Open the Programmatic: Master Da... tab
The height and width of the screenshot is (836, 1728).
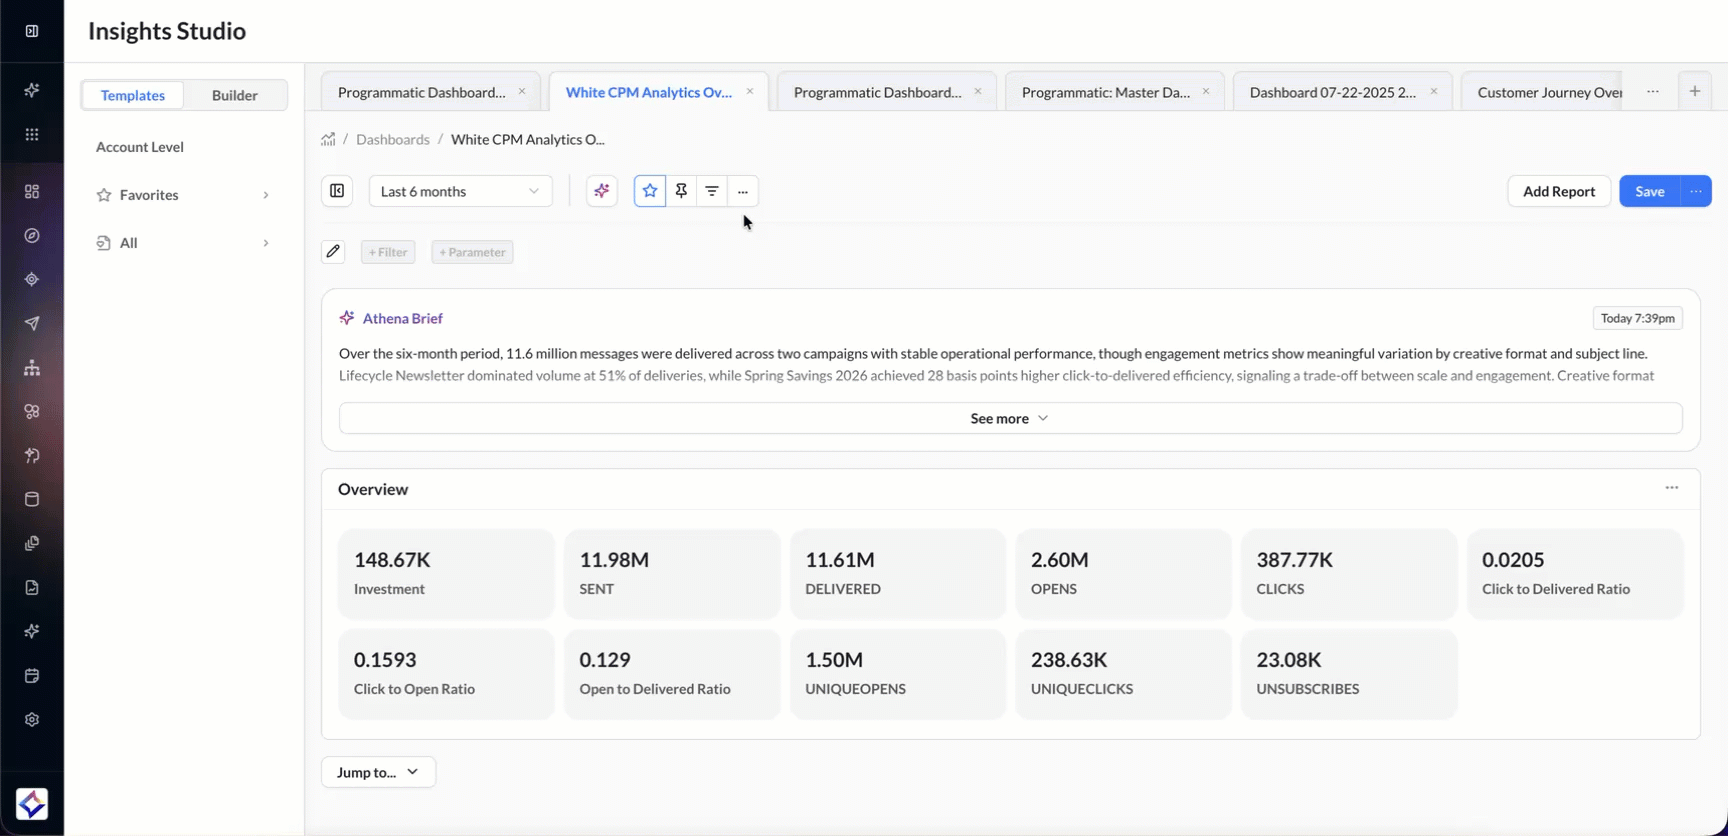pos(1105,92)
